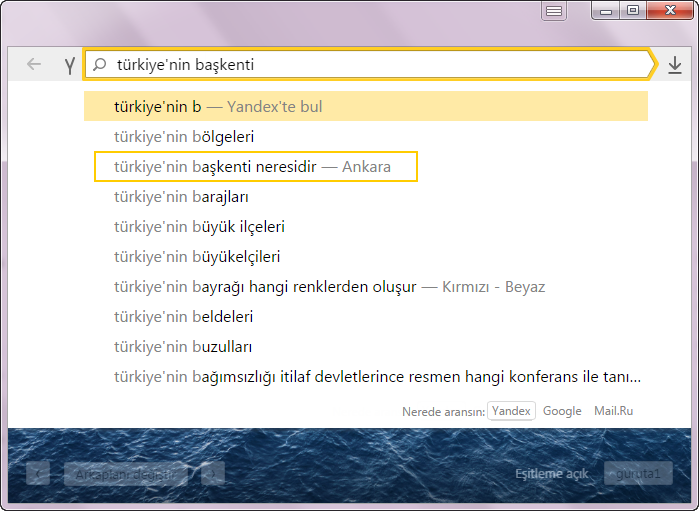
Task: Click the next background arrow button
Action: pyautogui.click(x=213, y=474)
